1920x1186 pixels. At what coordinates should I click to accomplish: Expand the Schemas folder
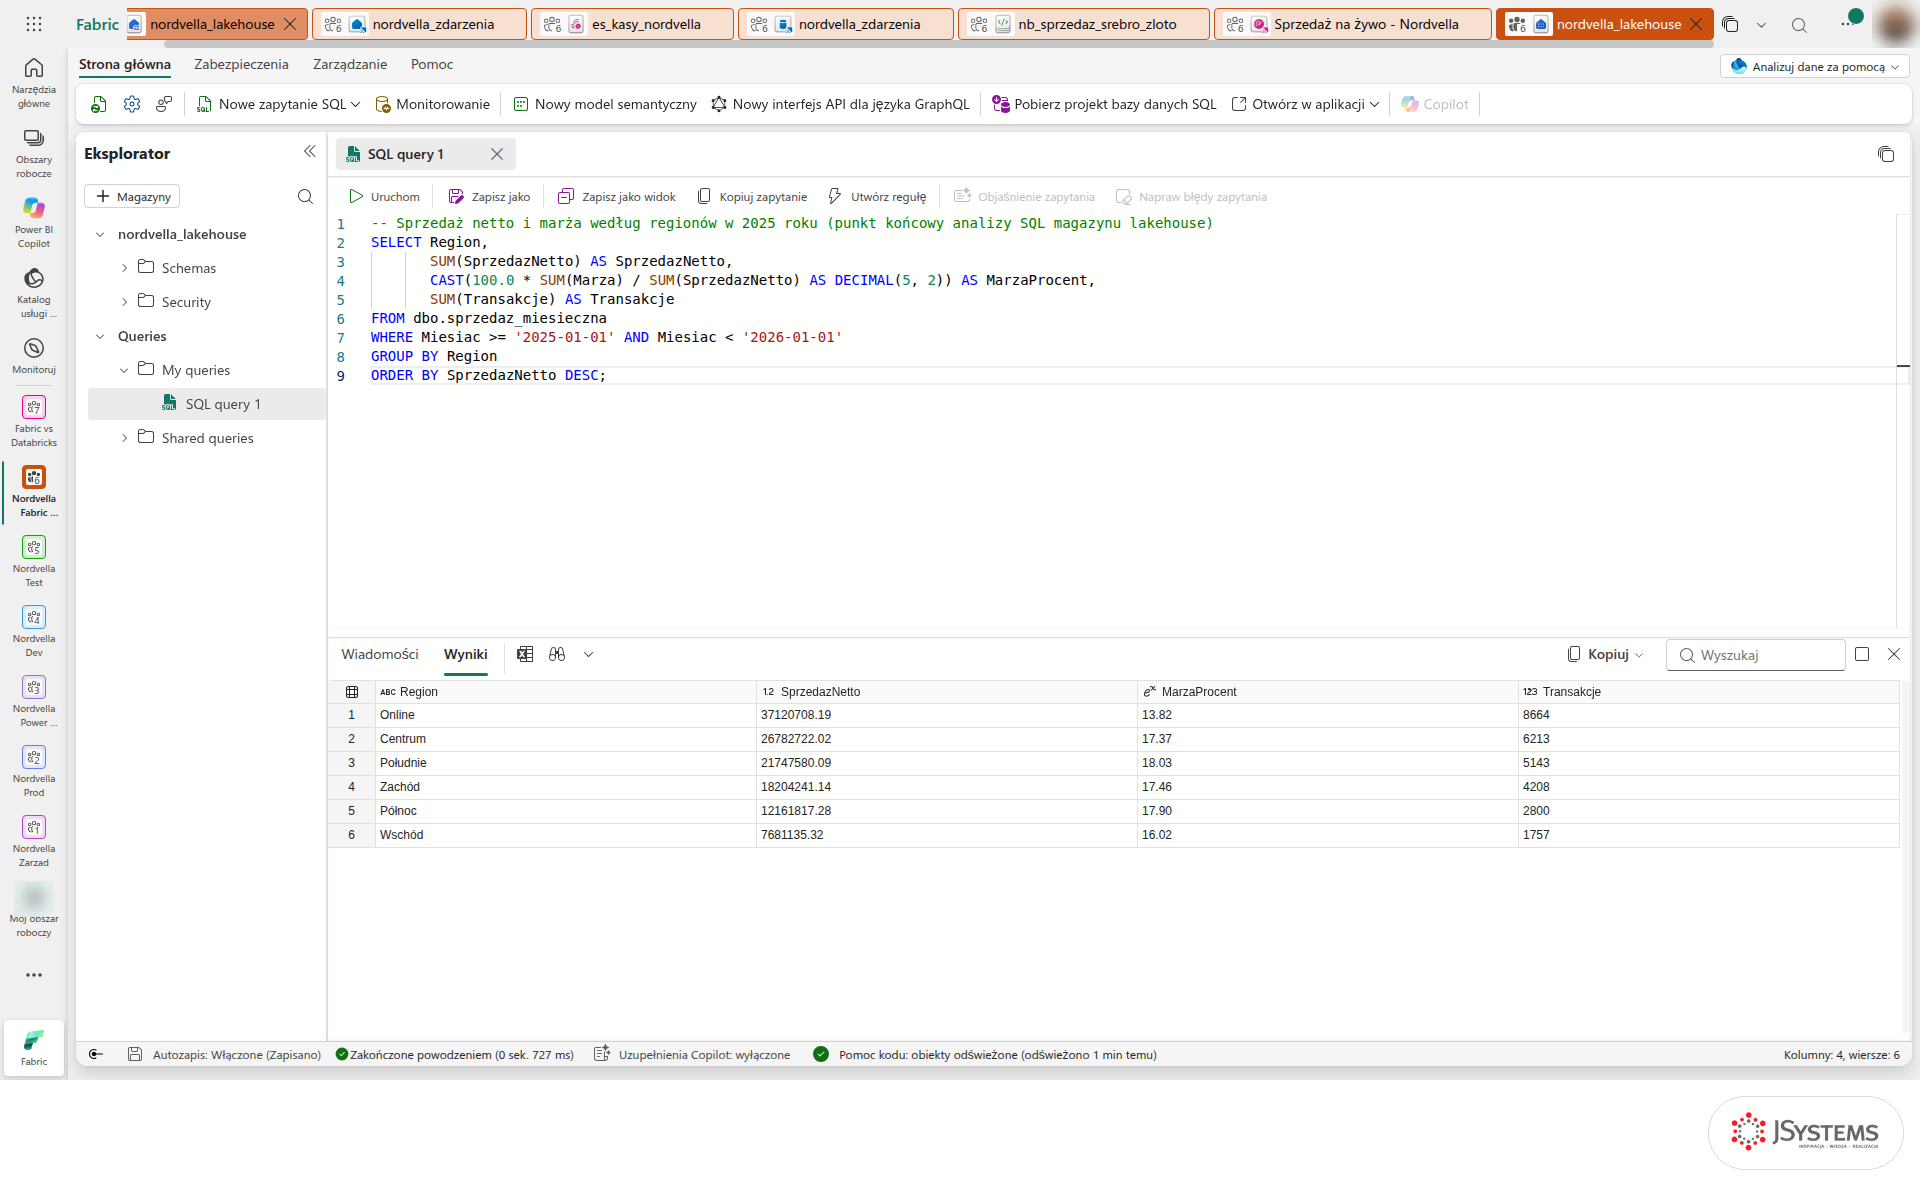tap(124, 268)
